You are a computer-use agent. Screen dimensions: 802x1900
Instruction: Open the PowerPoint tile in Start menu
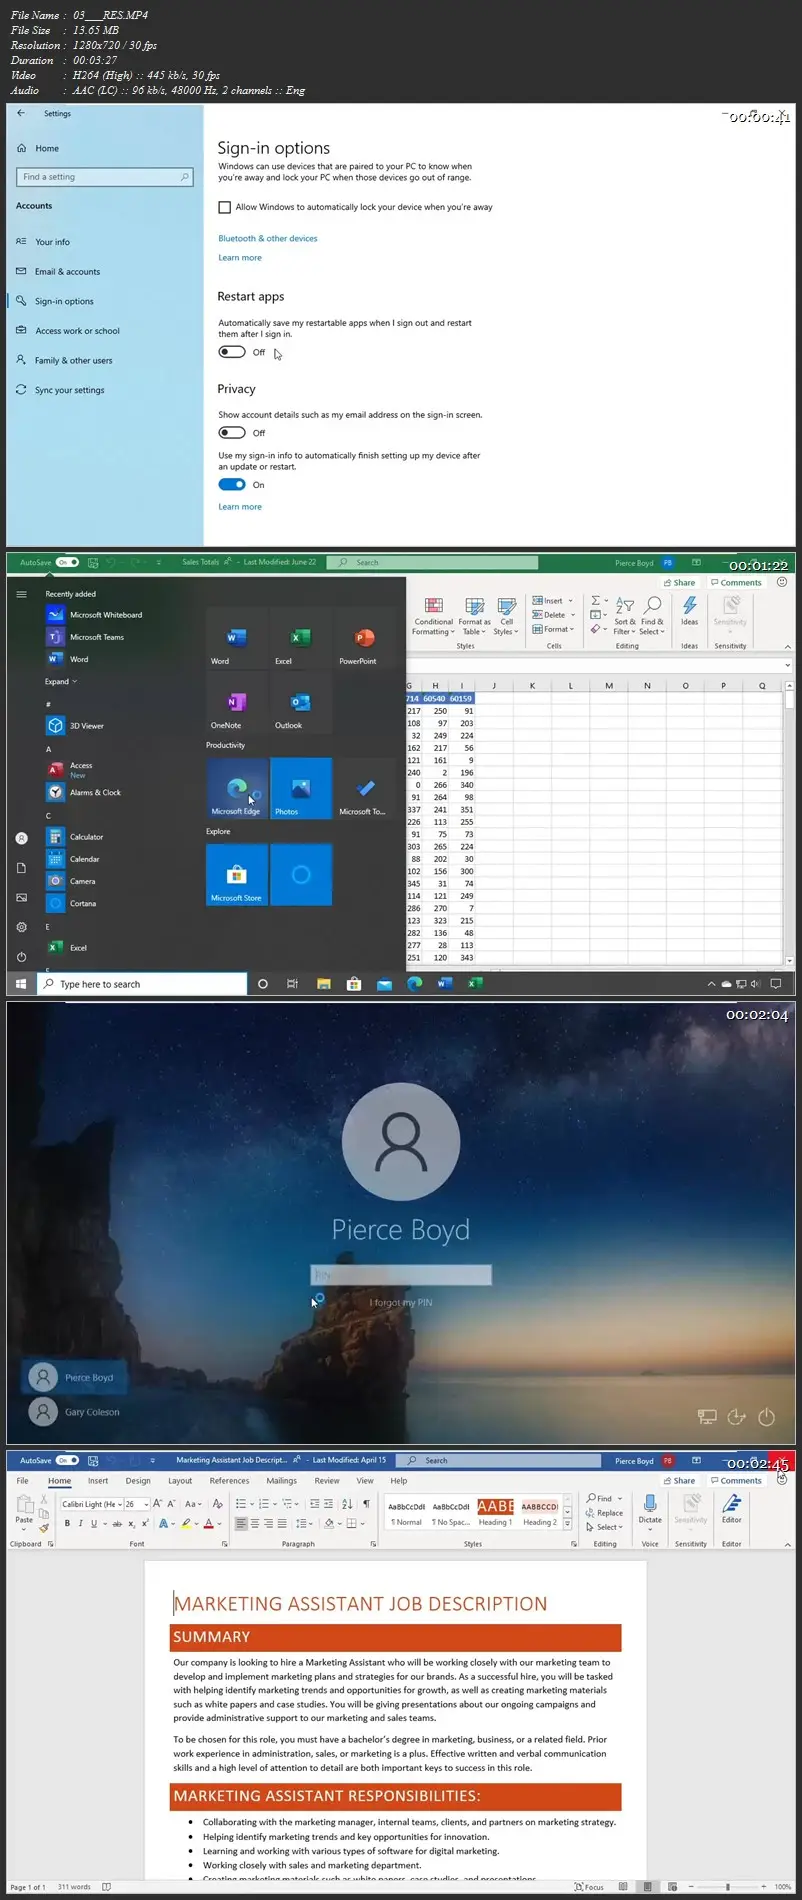pos(365,640)
